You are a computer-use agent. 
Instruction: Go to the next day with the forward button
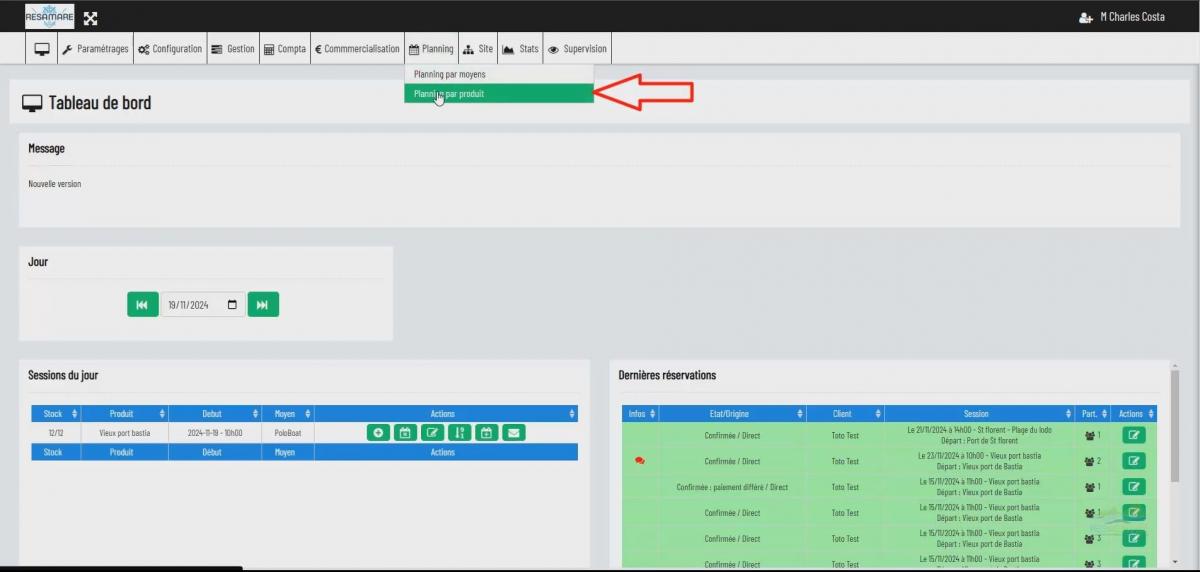(263, 305)
